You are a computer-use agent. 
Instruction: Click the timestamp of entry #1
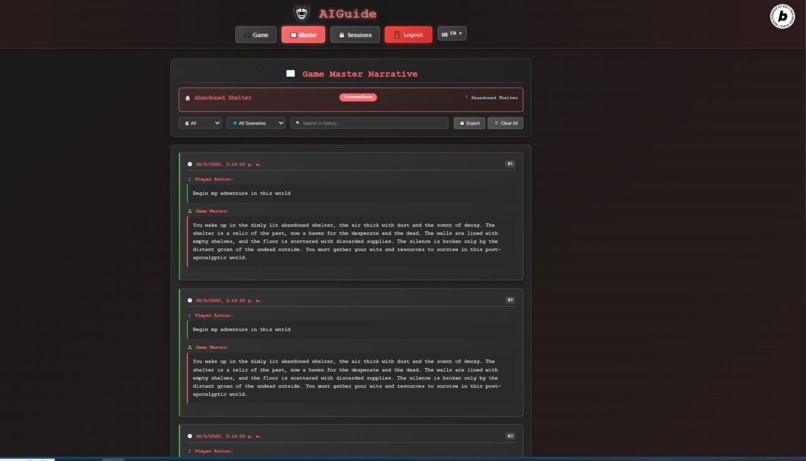[228, 164]
